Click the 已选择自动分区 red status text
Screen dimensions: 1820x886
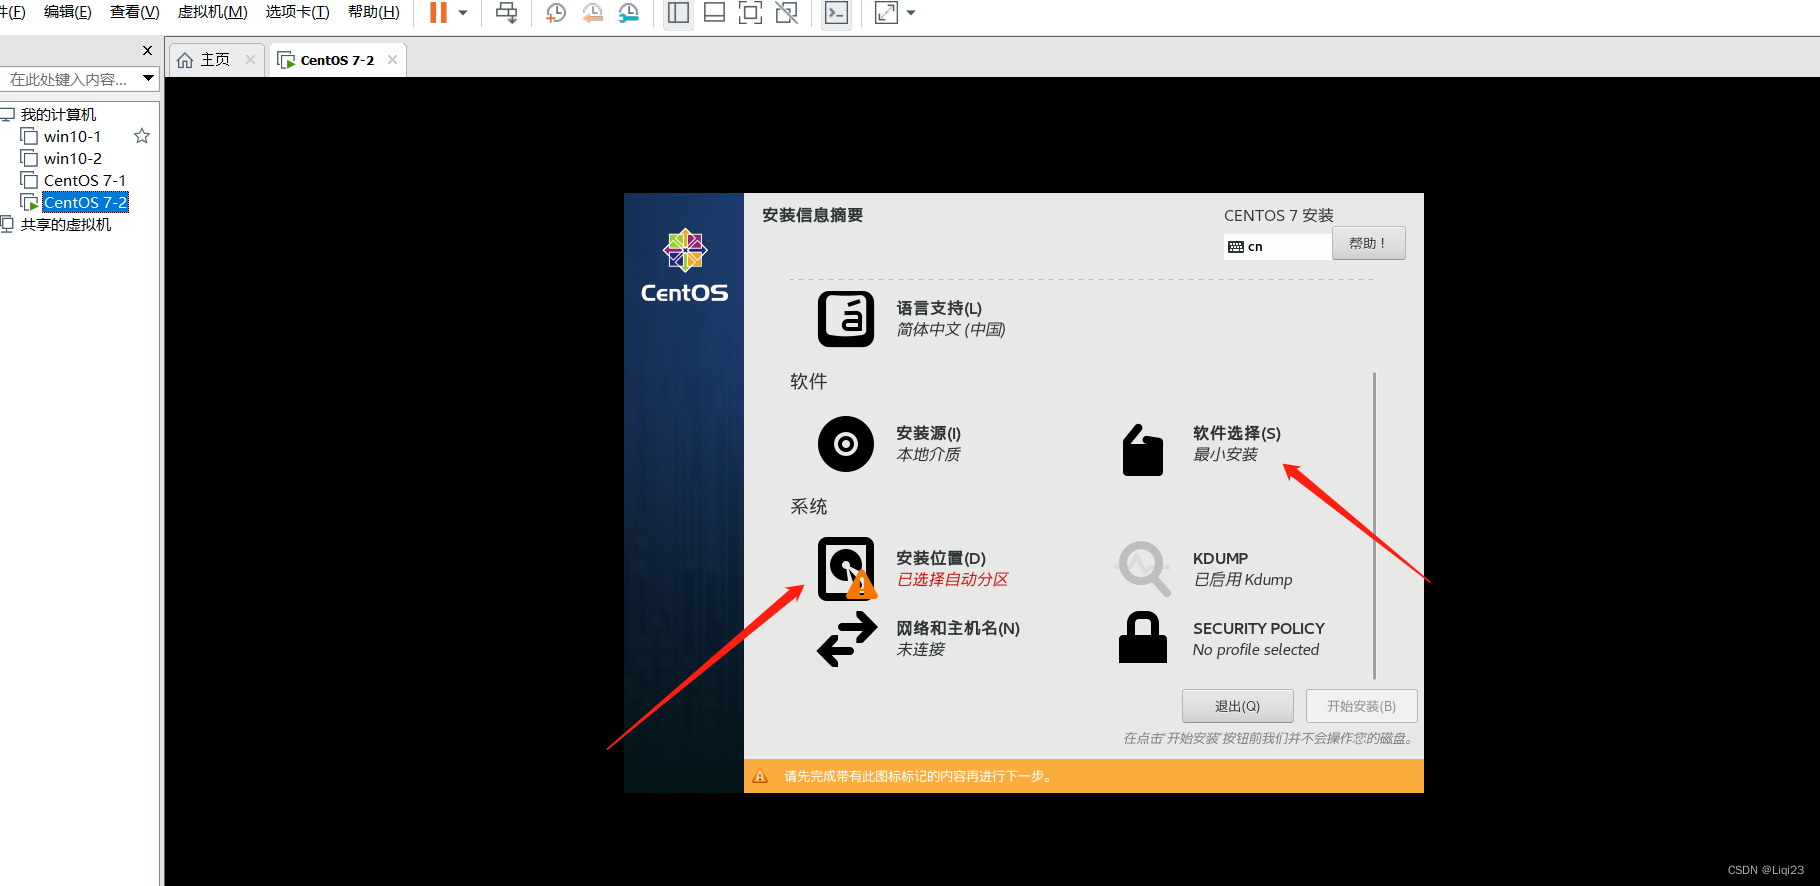(x=952, y=580)
